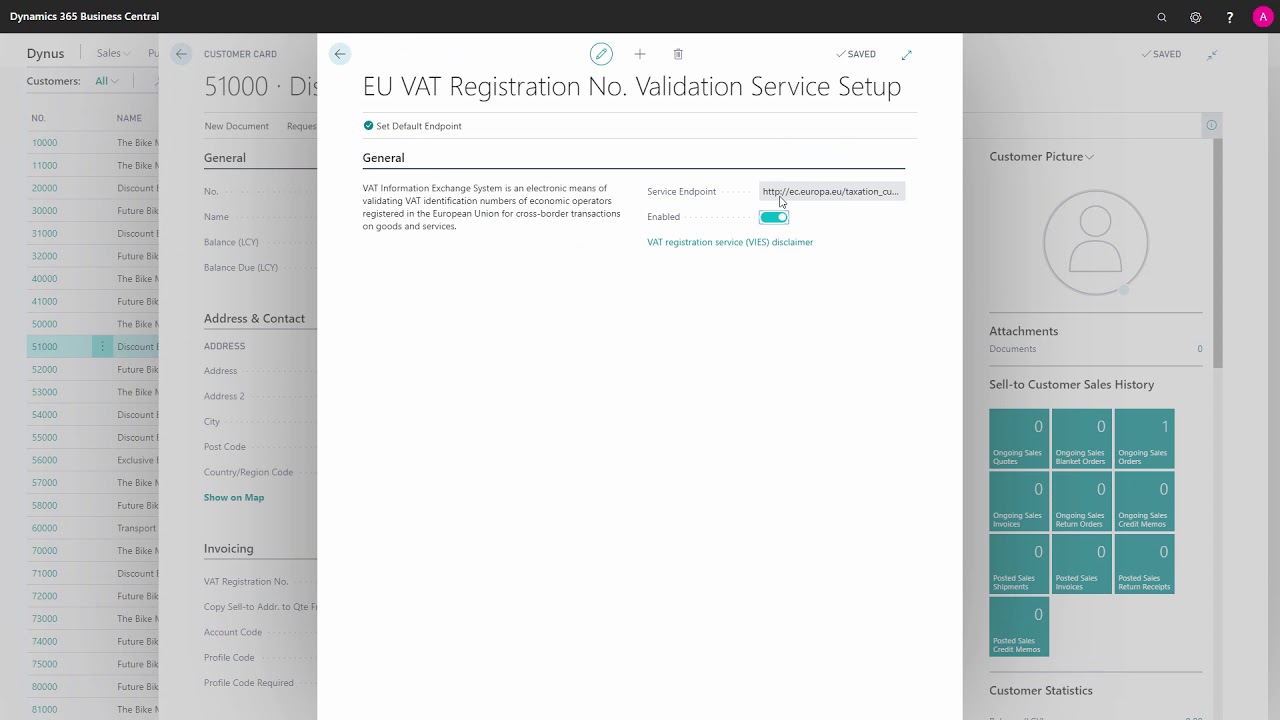Collapse the Customer Card page view icon
The height and width of the screenshot is (720, 1280).
tap(1212, 54)
